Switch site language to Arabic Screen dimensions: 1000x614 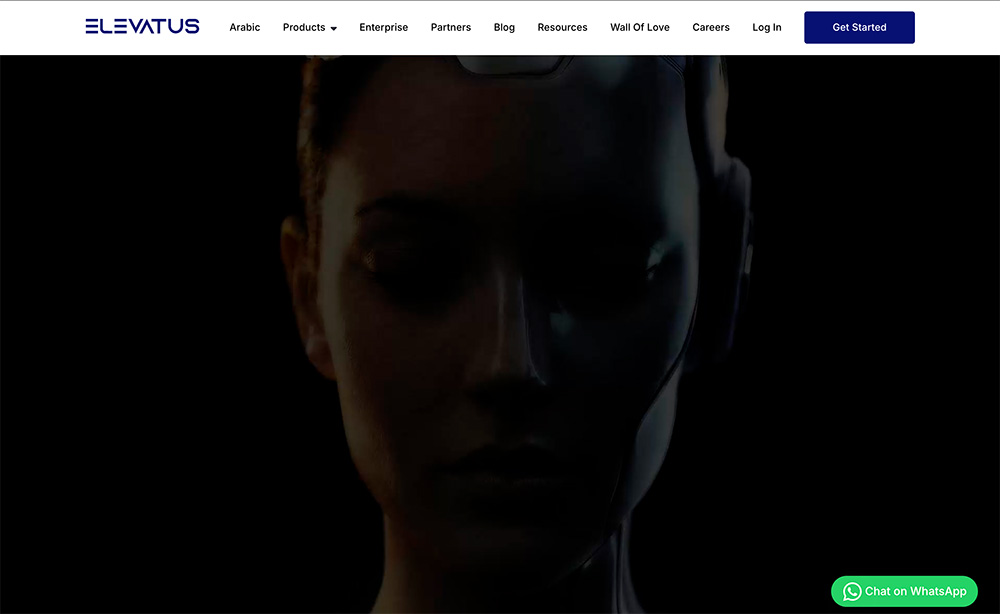pyautogui.click(x=245, y=27)
